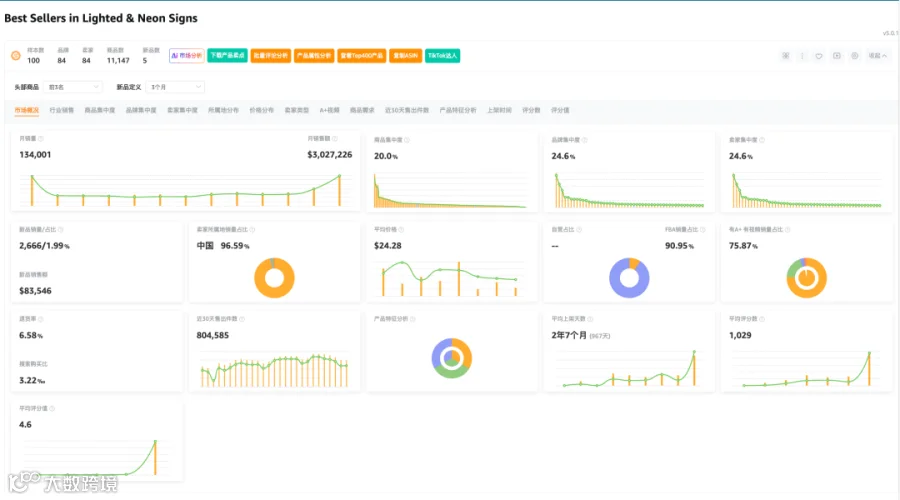Click the AI 市场分析 button
This screenshot has height=500, width=900.
point(187,56)
